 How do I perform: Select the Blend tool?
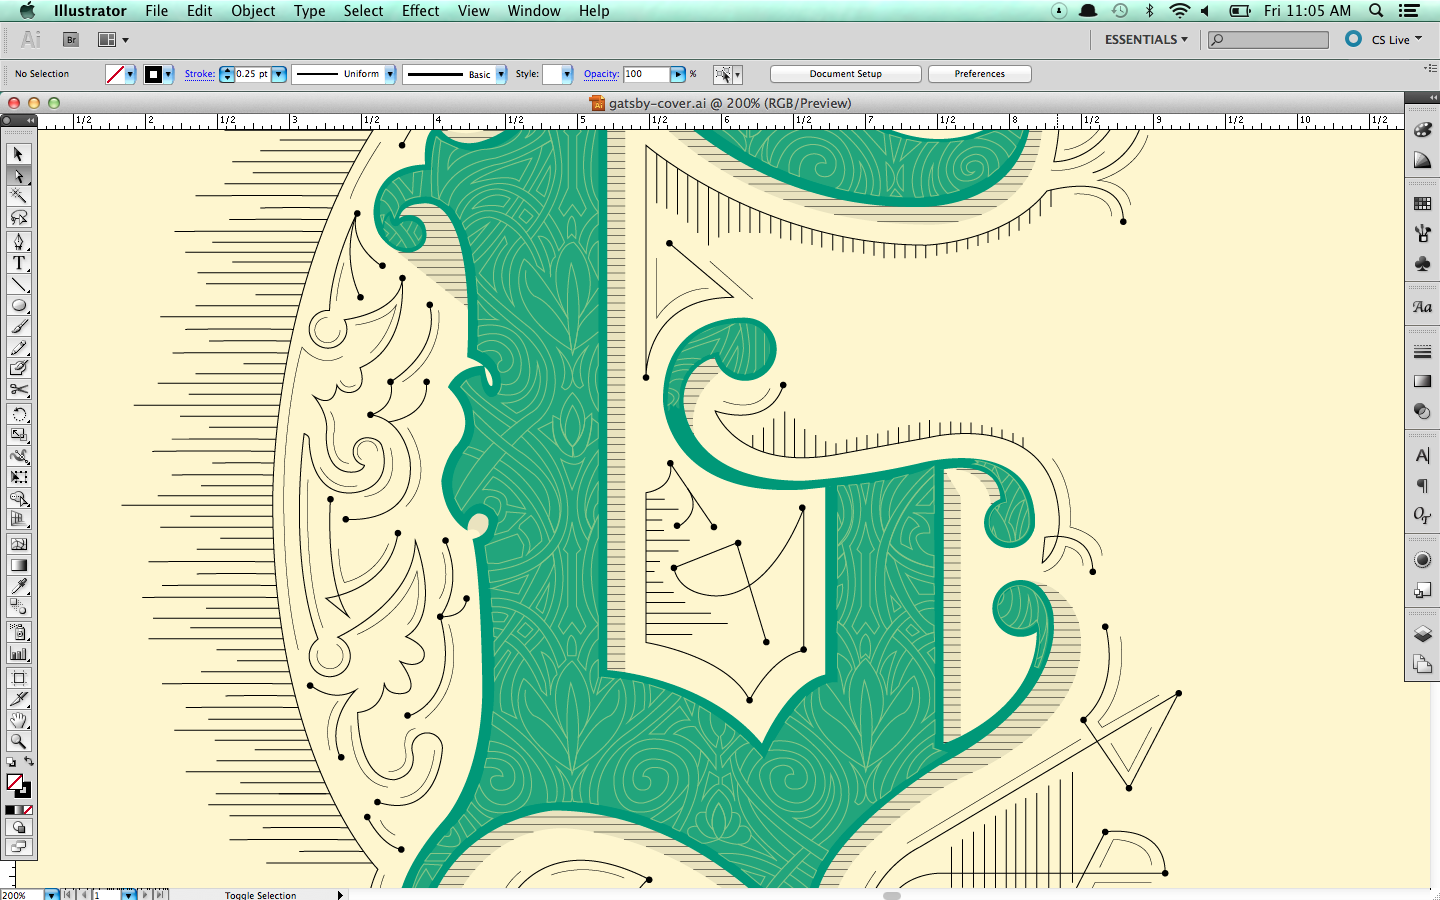(x=18, y=607)
